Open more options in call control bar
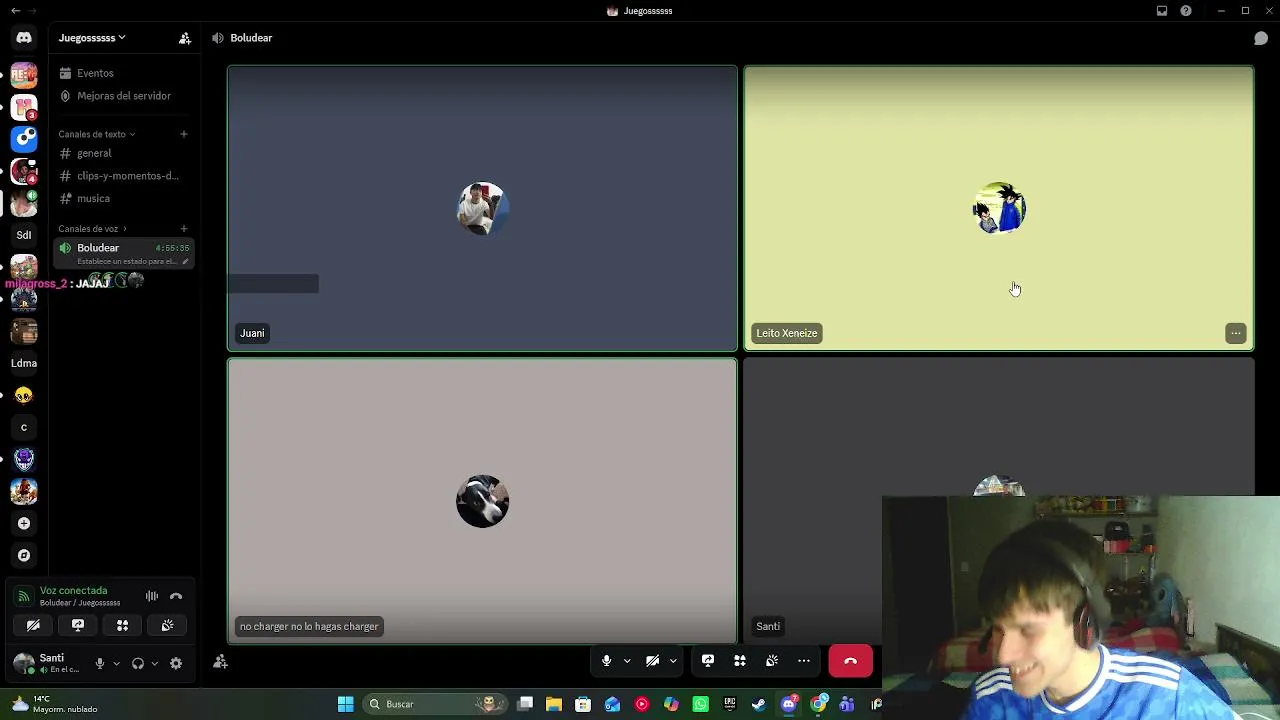Screen dimensions: 1280x720 tap(804, 661)
